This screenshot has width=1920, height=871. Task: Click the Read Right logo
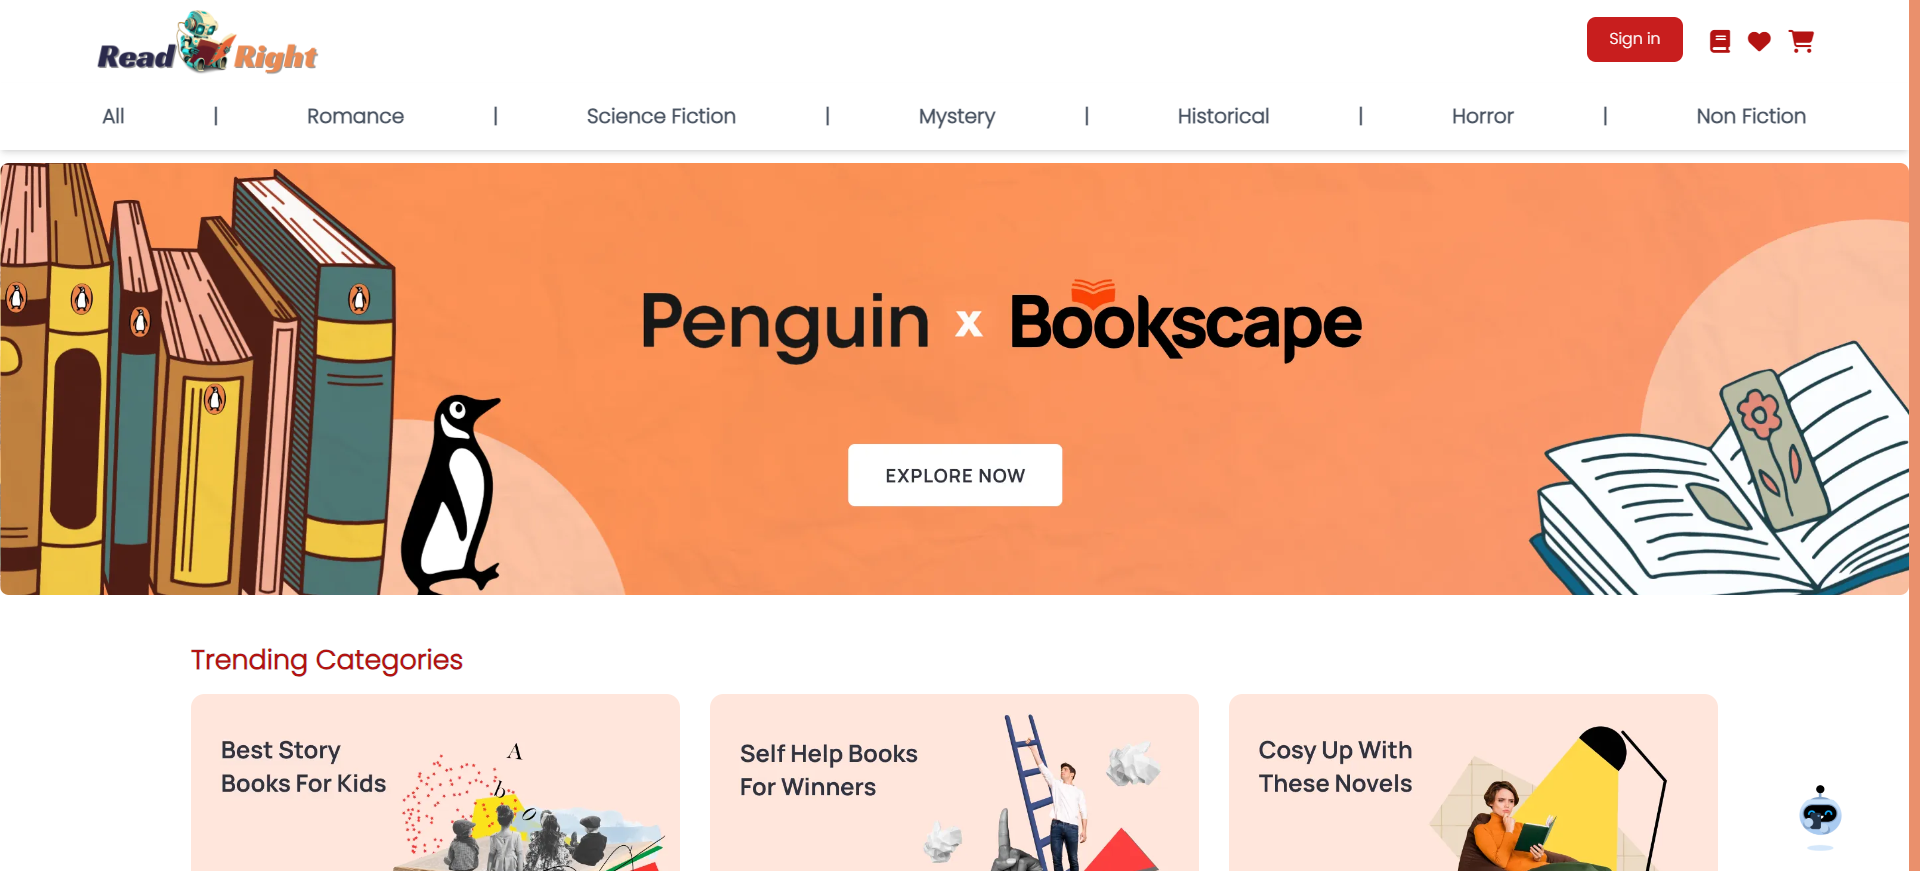[207, 45]
